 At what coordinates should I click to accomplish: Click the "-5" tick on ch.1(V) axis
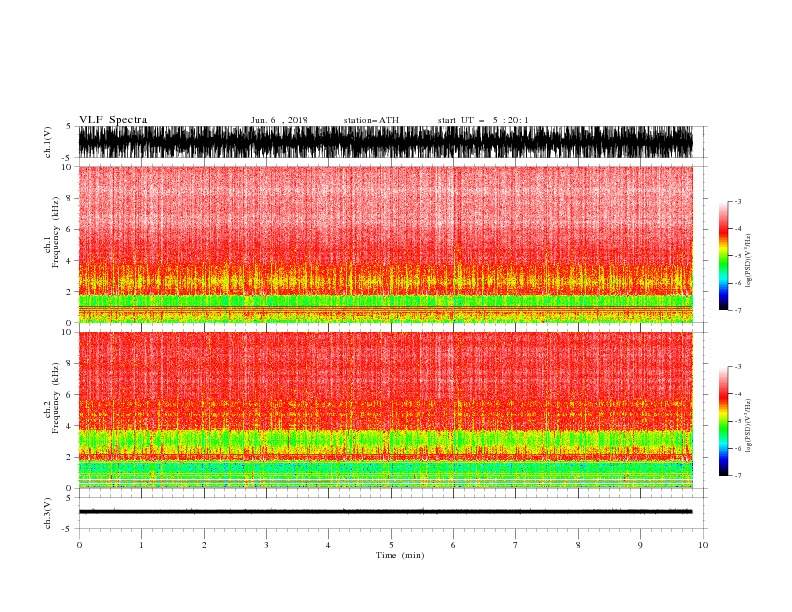[68, 158]
